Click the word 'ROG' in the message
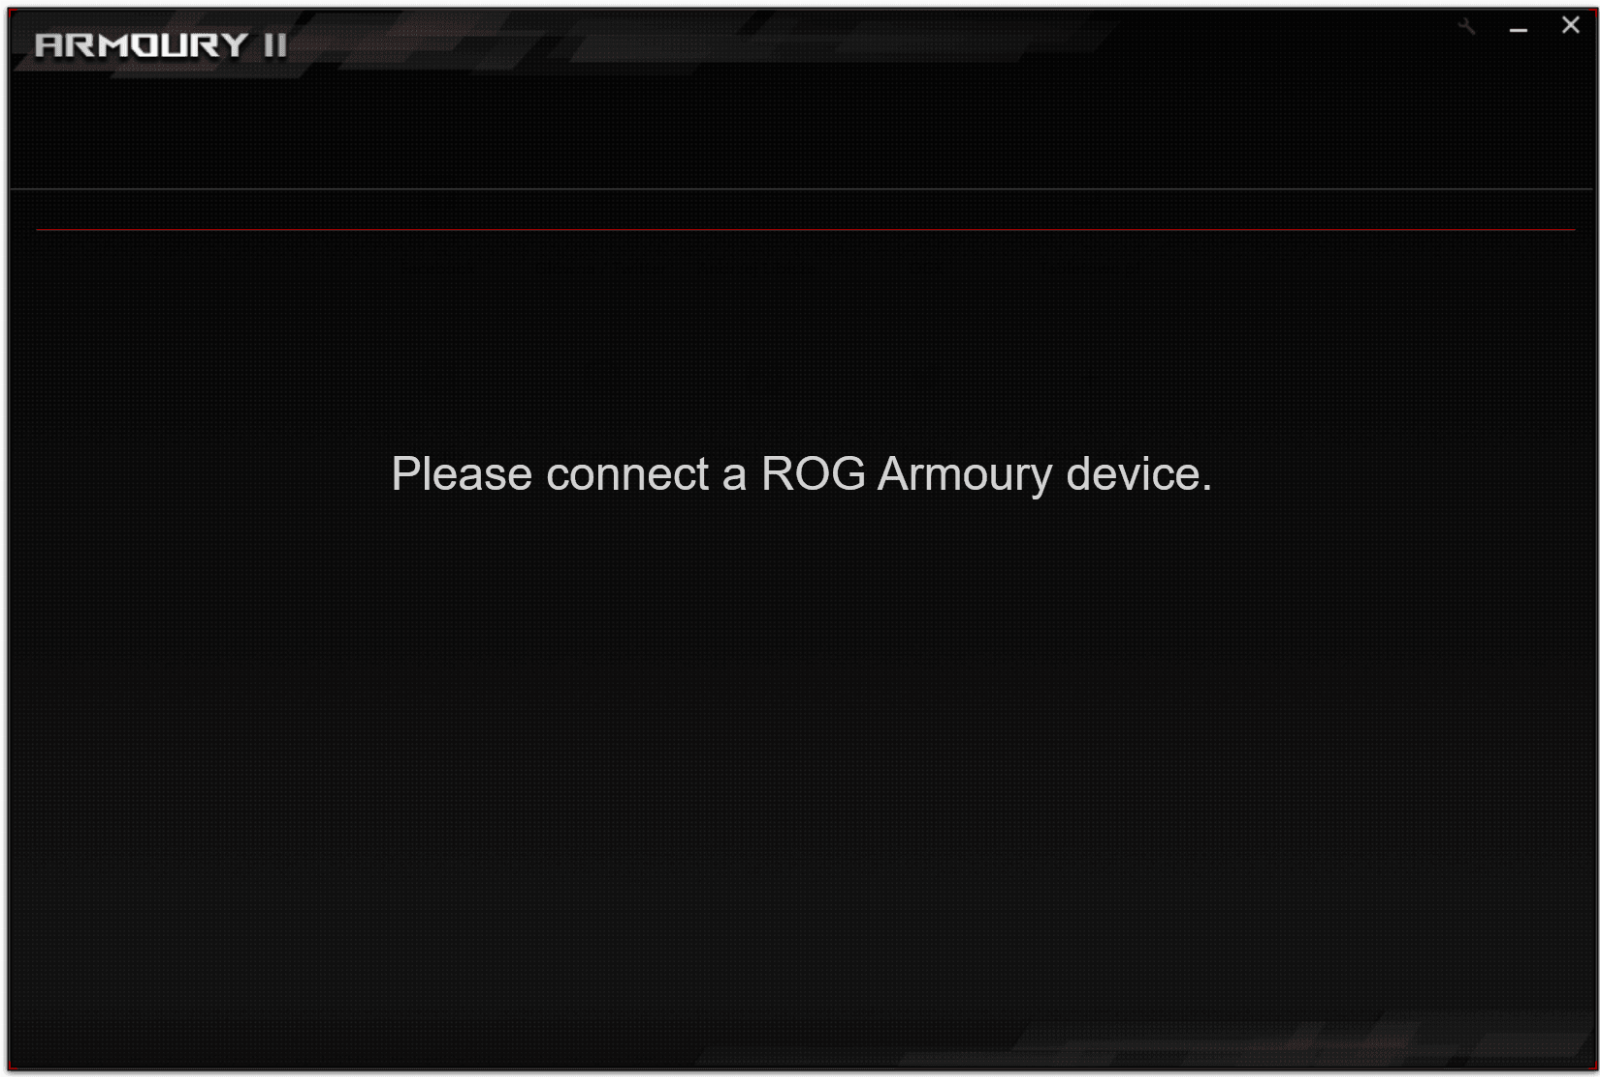1600x1077 pixels. coord(813,474)
